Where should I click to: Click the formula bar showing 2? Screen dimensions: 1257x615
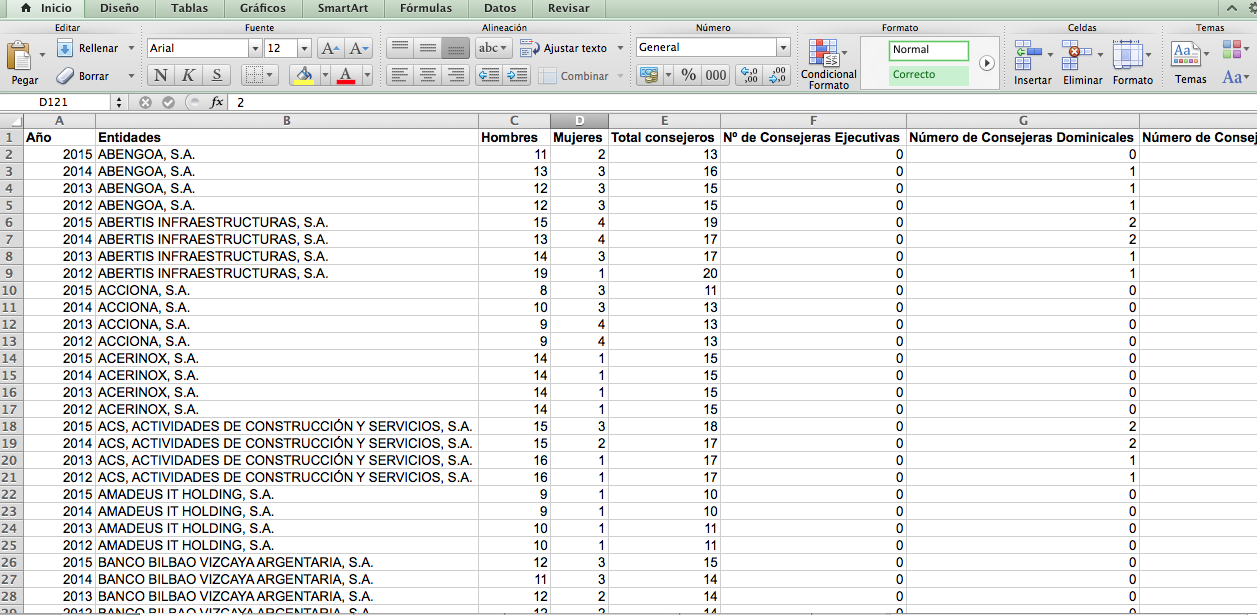point(742,102)
